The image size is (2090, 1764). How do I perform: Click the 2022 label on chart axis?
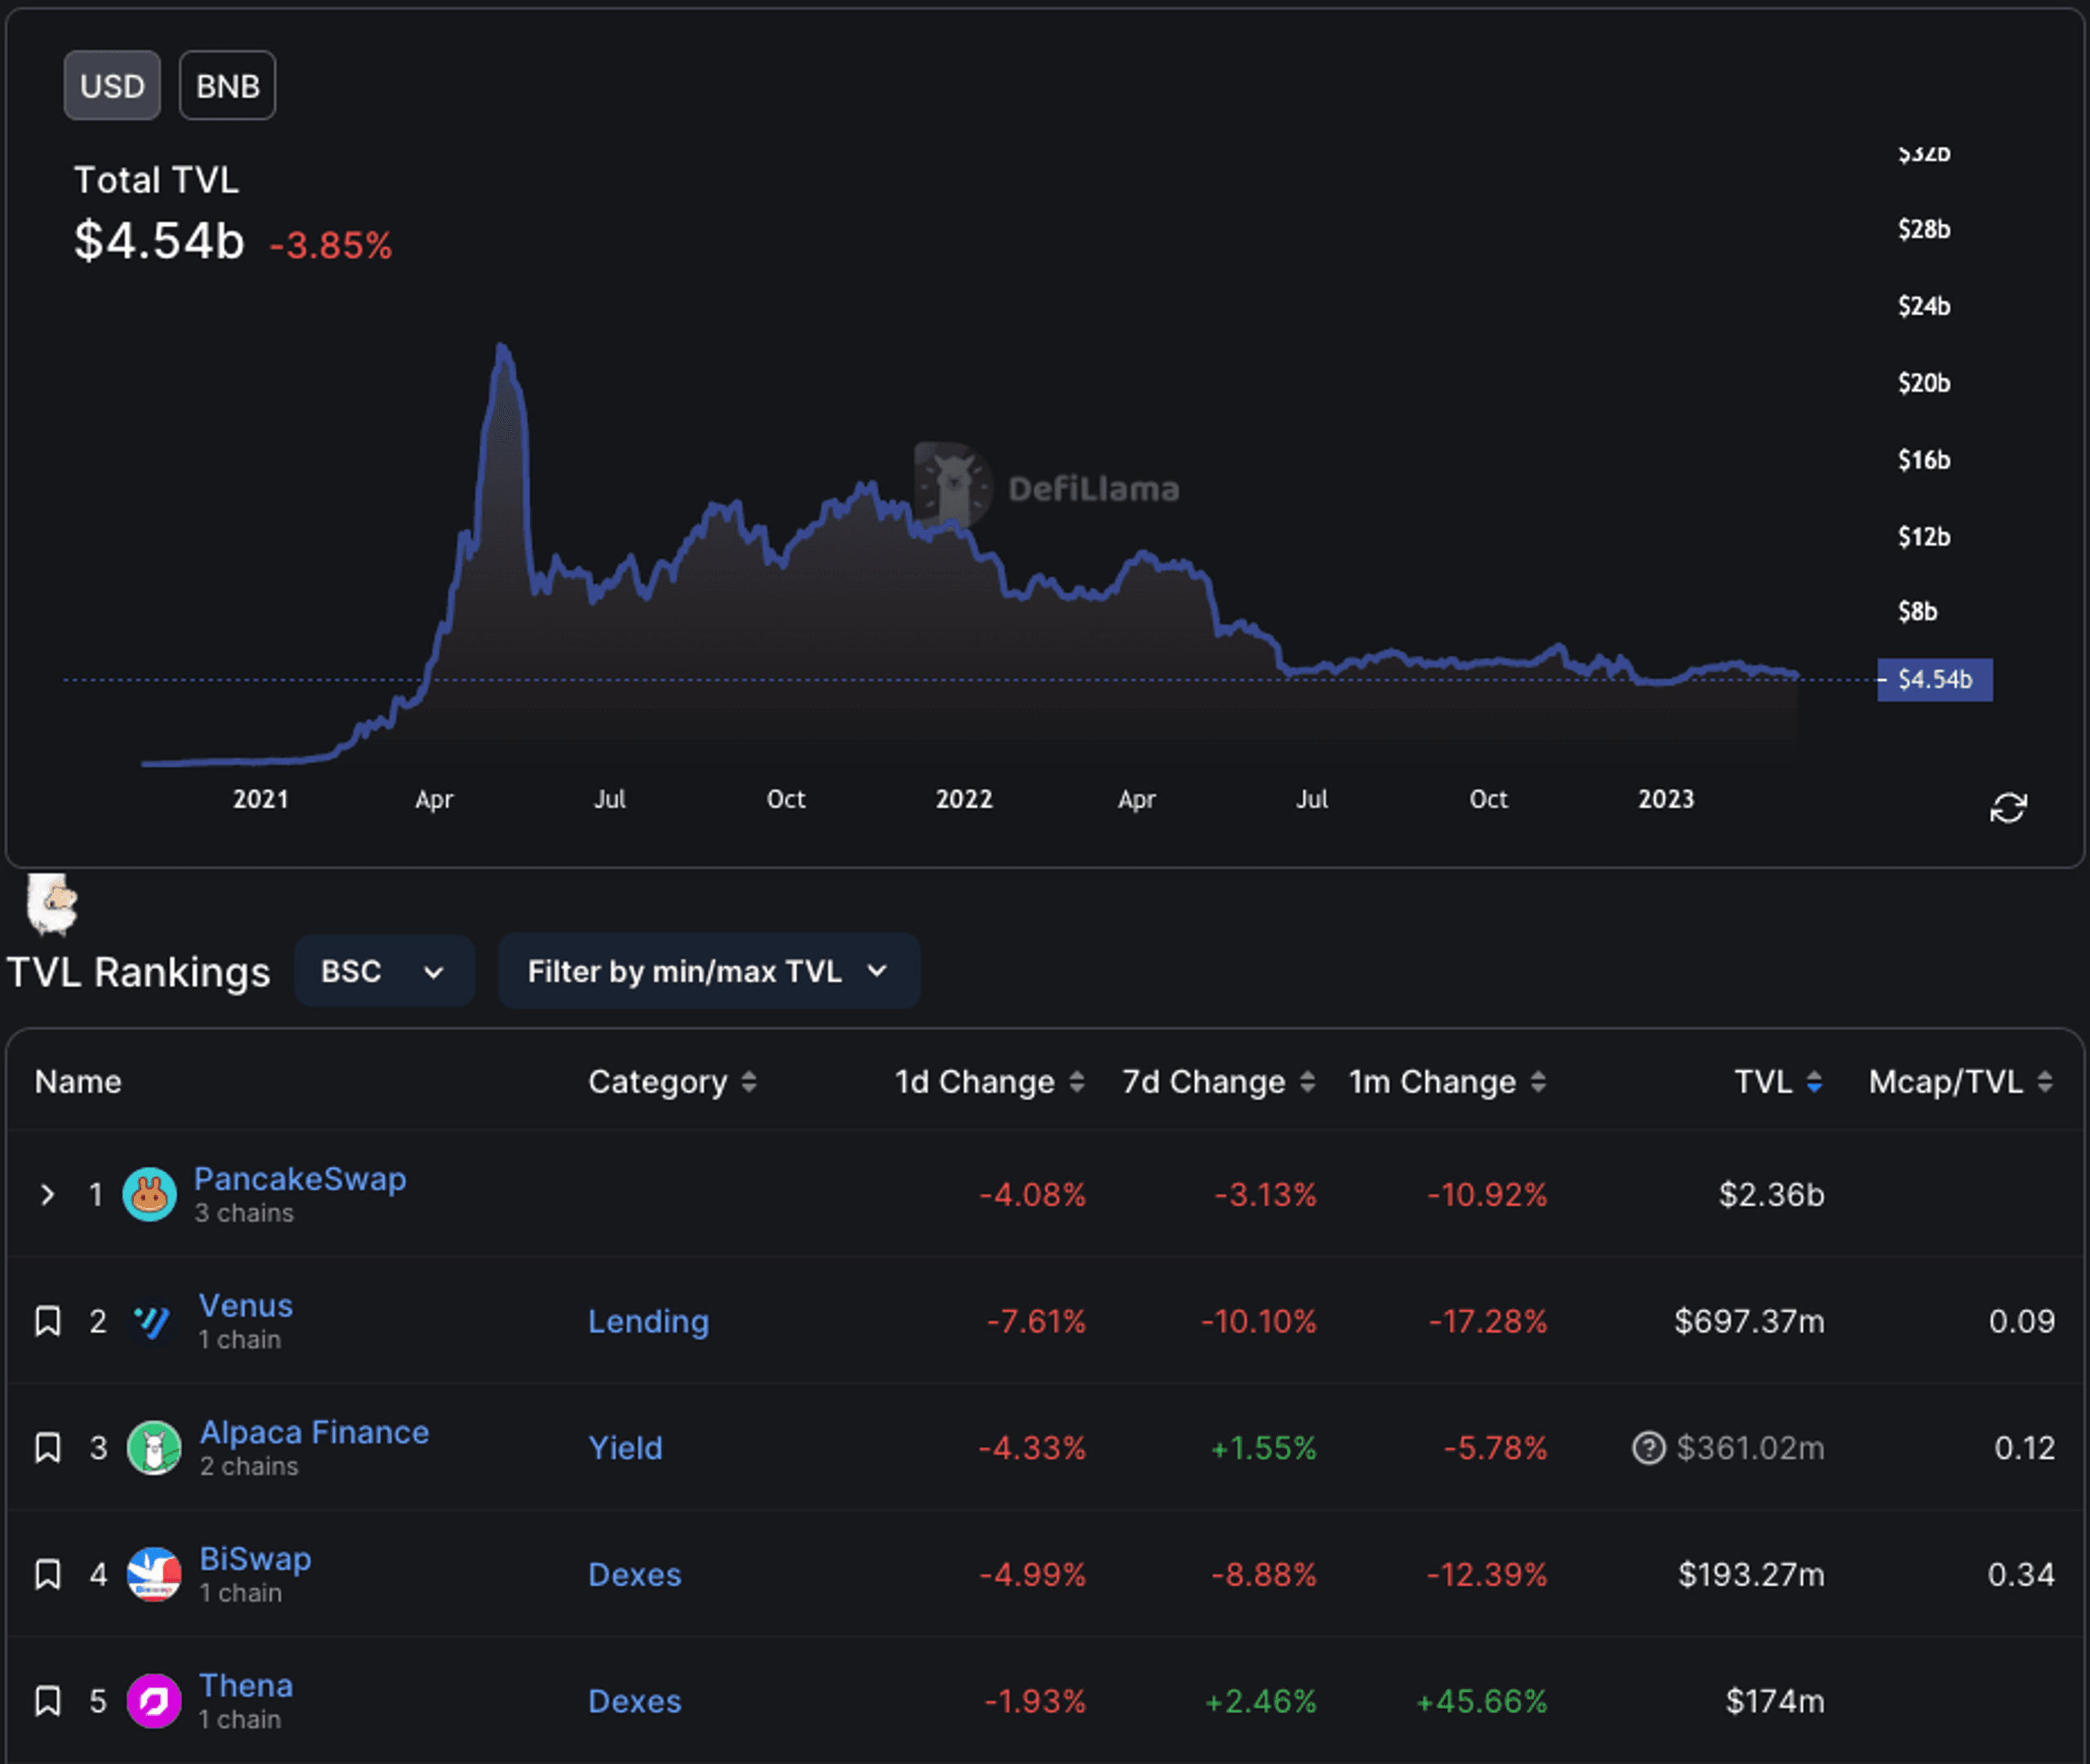(x=964, y=799)
